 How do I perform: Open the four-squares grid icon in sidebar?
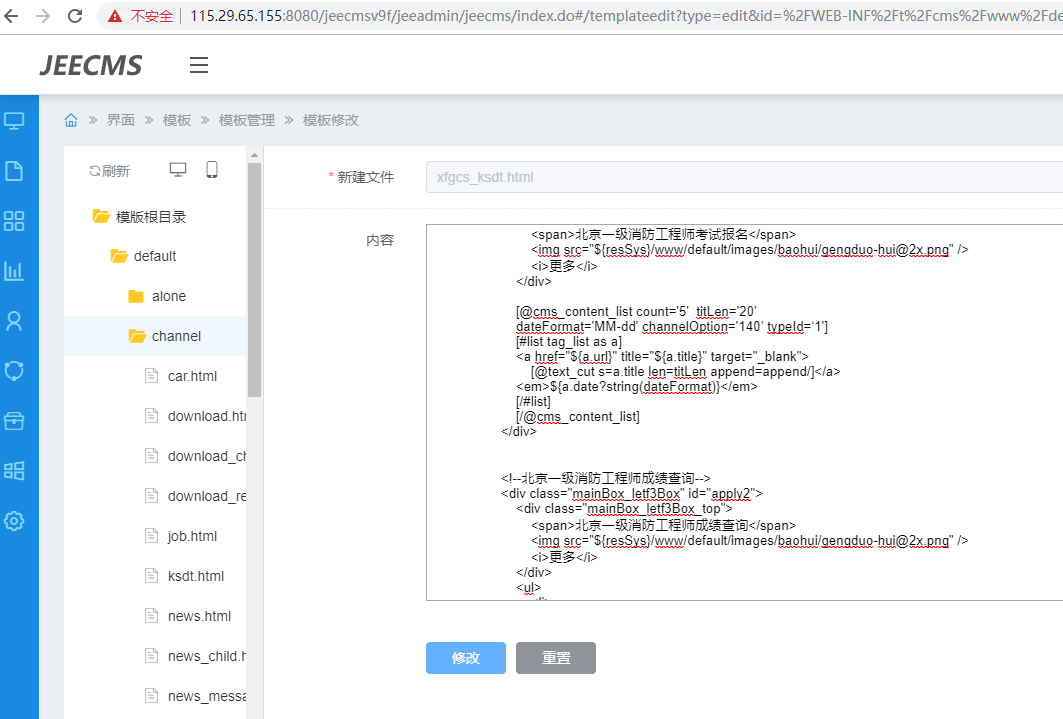coord(14,221)
